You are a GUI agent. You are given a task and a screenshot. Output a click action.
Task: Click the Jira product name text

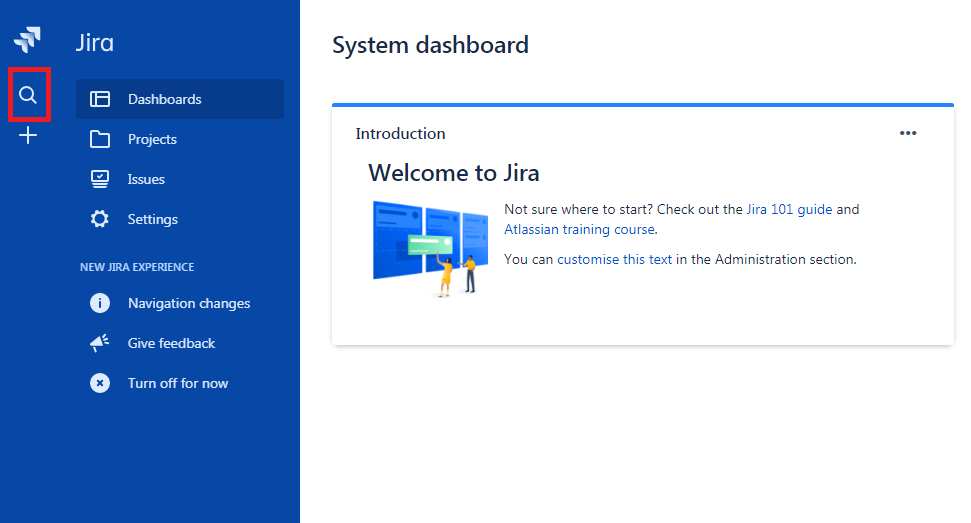click(x=95, y=43)
